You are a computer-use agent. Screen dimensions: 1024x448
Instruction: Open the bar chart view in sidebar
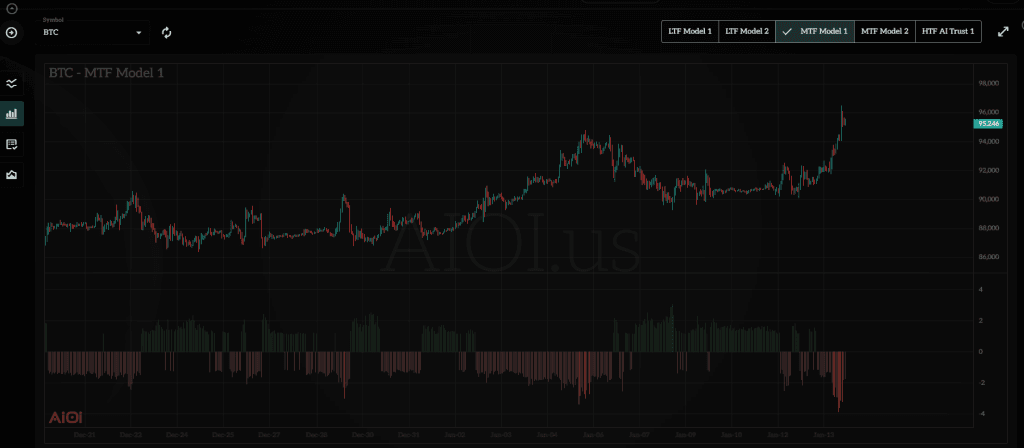point(12,114)
